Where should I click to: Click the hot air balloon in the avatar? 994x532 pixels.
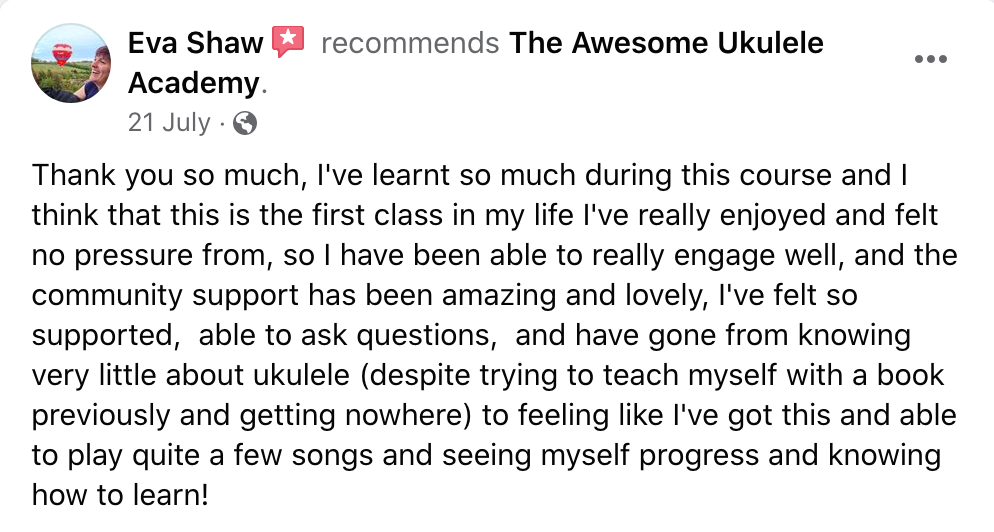point(61,55)
